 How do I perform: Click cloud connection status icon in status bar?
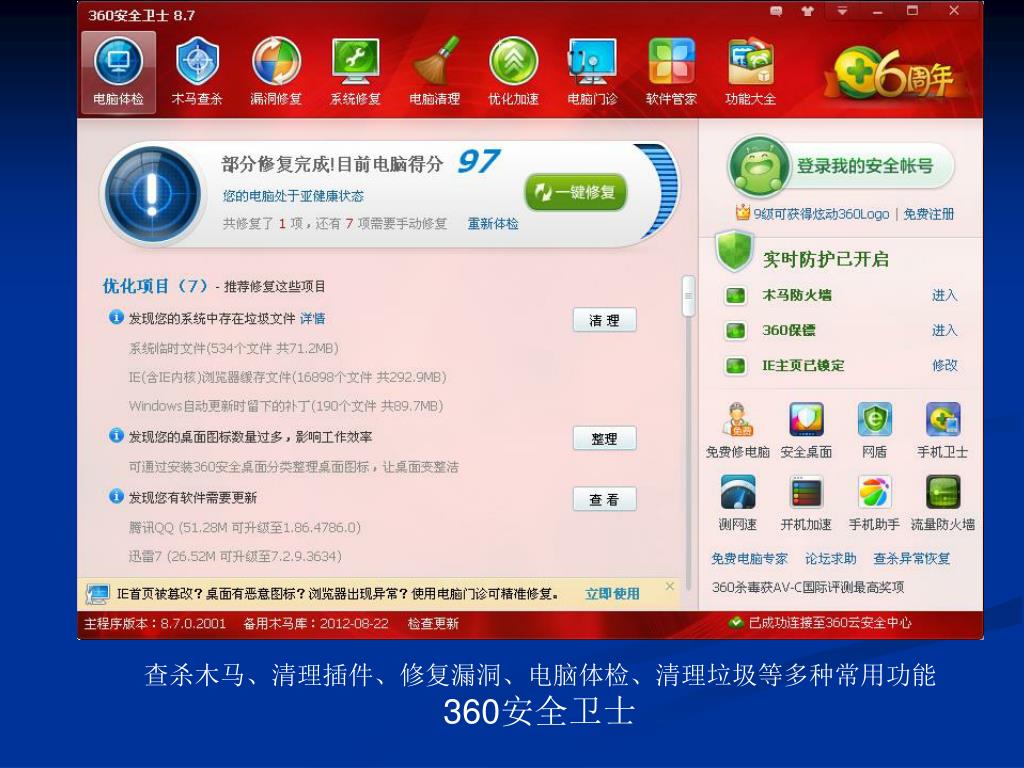coord(736,623)
